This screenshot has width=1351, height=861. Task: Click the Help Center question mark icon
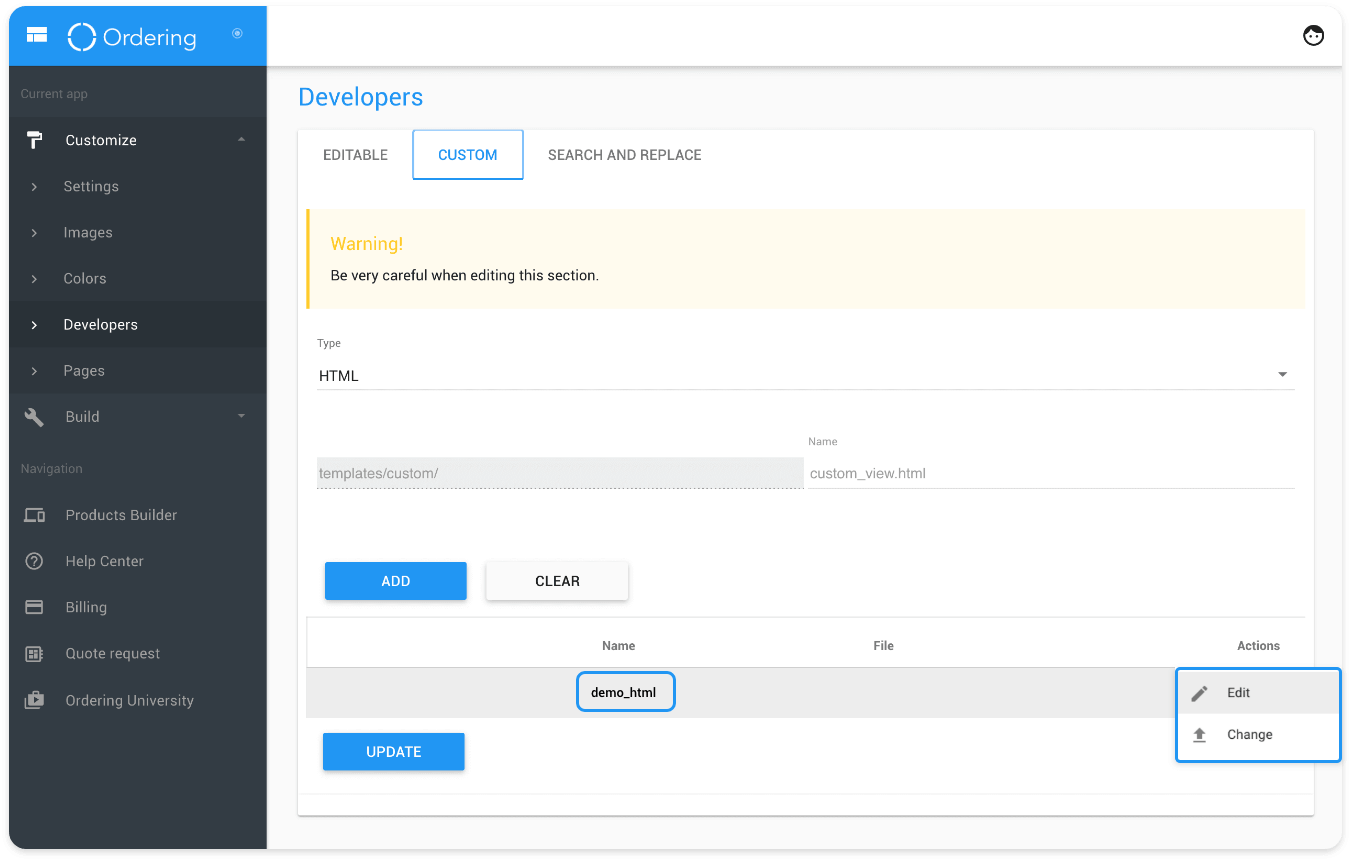(x=35, y=561)
